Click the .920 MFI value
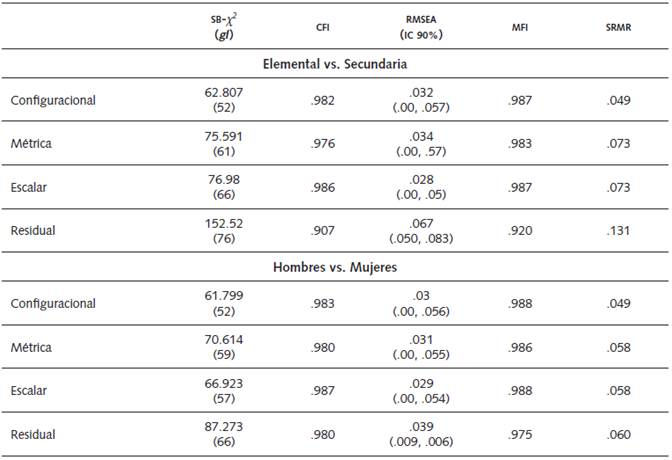 tap(519, 230)
